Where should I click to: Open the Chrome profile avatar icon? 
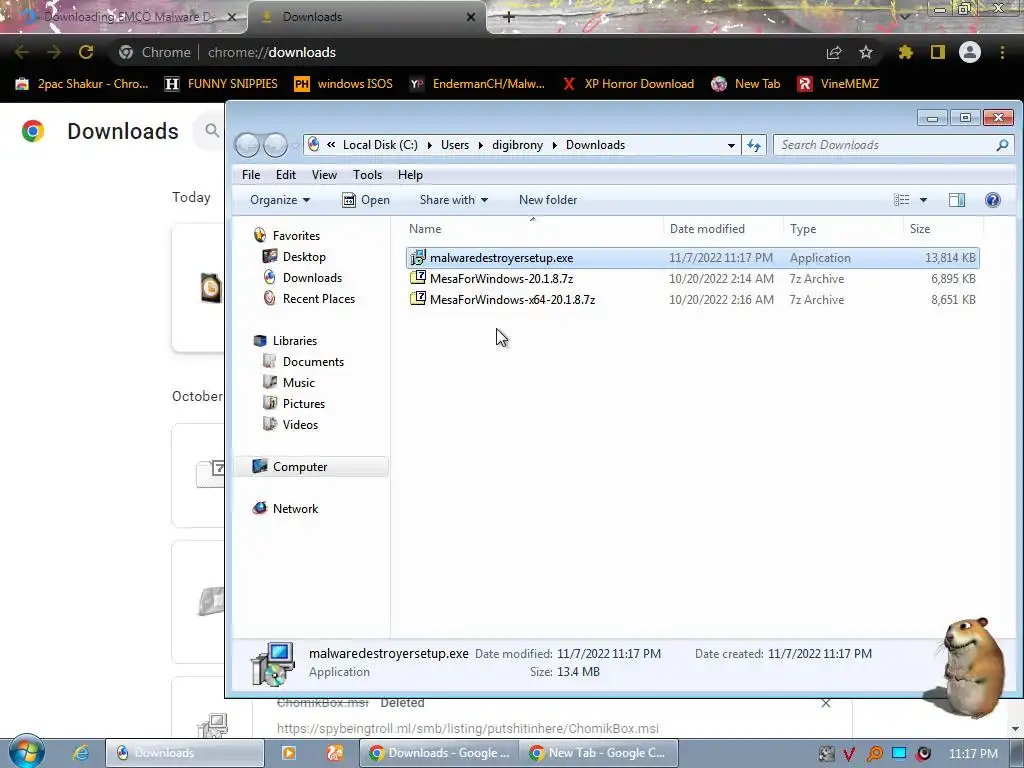[970, 52]
